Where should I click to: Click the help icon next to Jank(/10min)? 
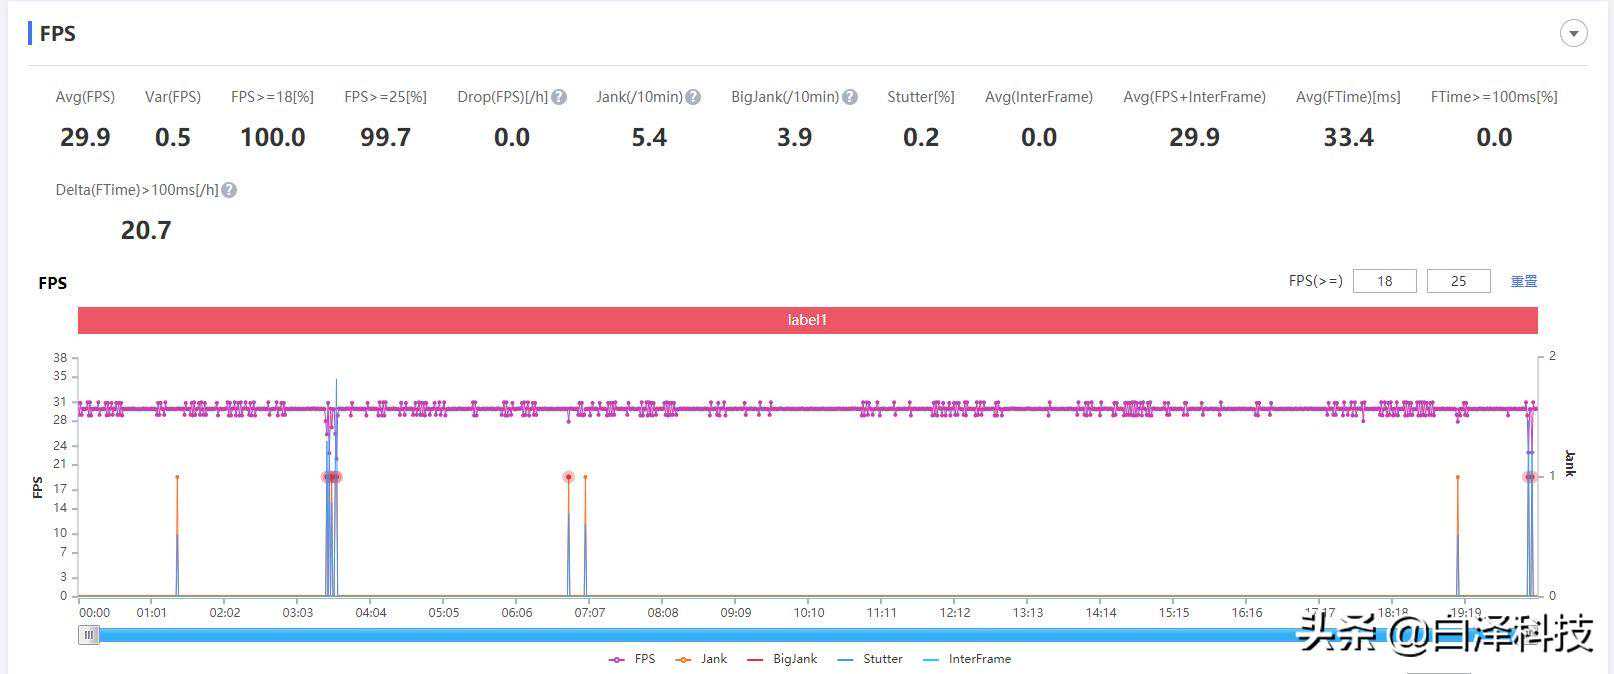pos(693,97)
